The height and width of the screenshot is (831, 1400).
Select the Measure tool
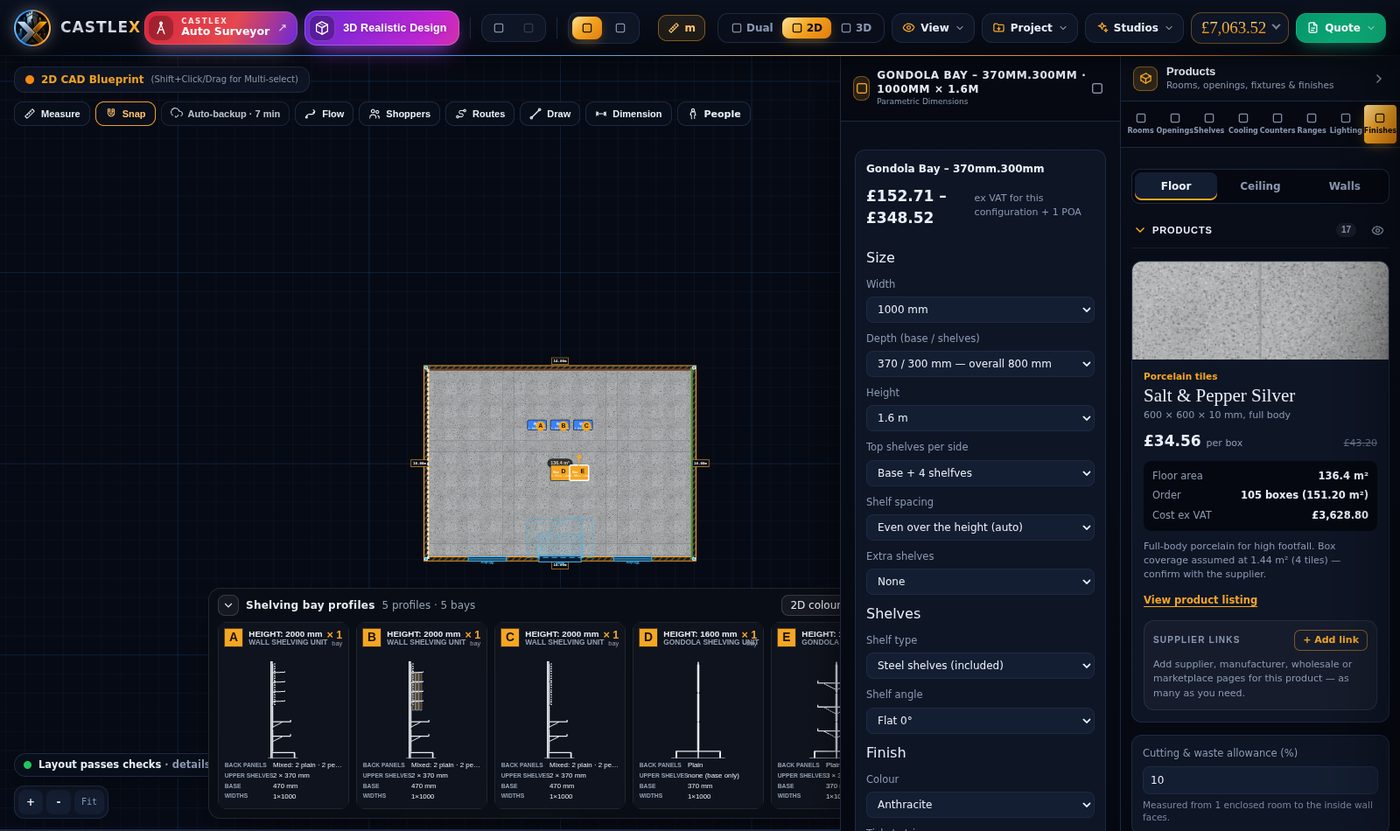tap(52, 114)
